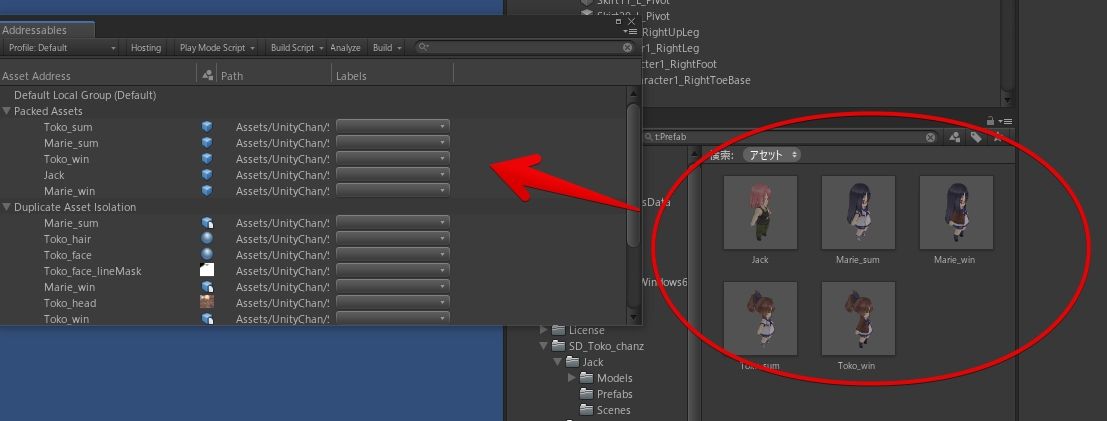Select Marie_sum under Packed Assets
Screen dimensions: 1107x421
[x=313, y=143]
